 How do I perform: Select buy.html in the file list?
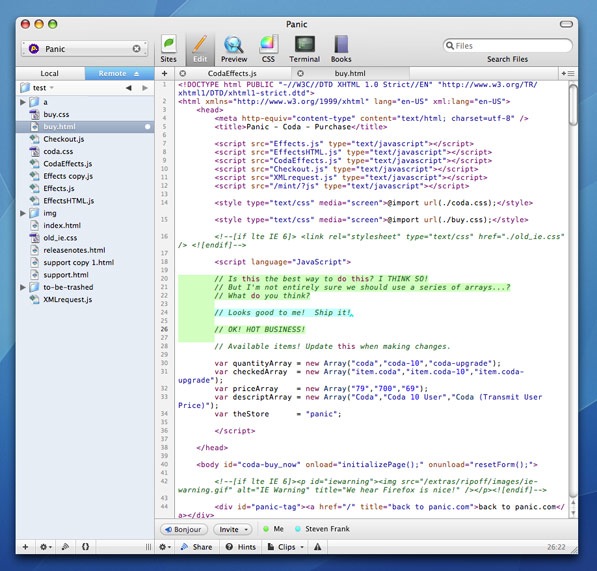coord(85,126)
